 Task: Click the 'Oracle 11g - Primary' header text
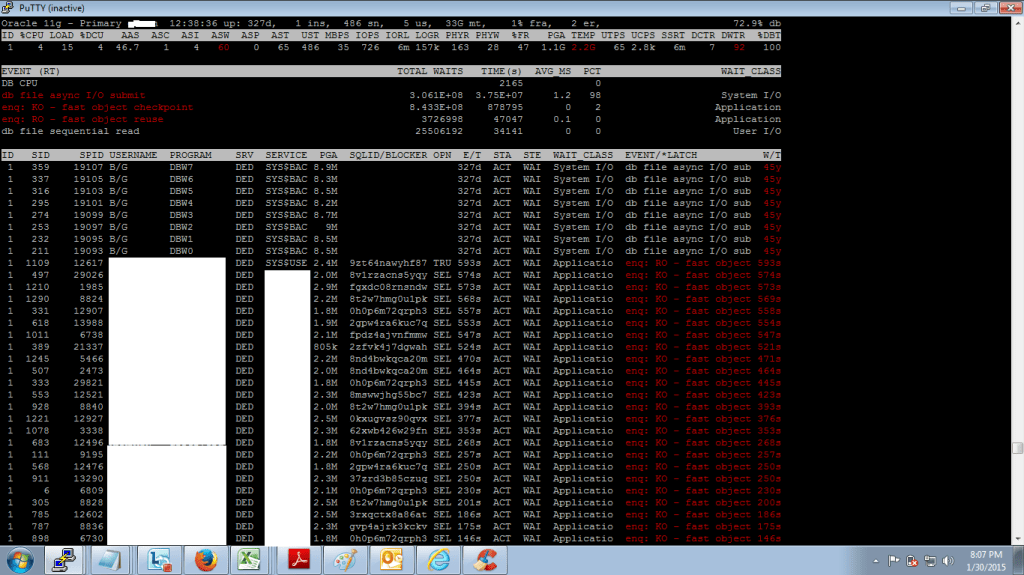pyautogui.click(x=61, y=24)
